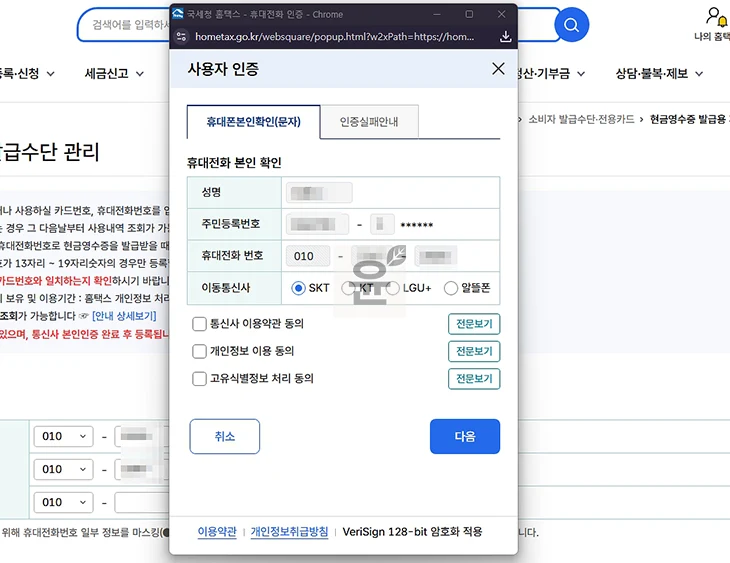Viewport: 730px width, 563px height.
Task: Switch to 휴대폰본인확인(문자) tab
Action: (254, 122)
